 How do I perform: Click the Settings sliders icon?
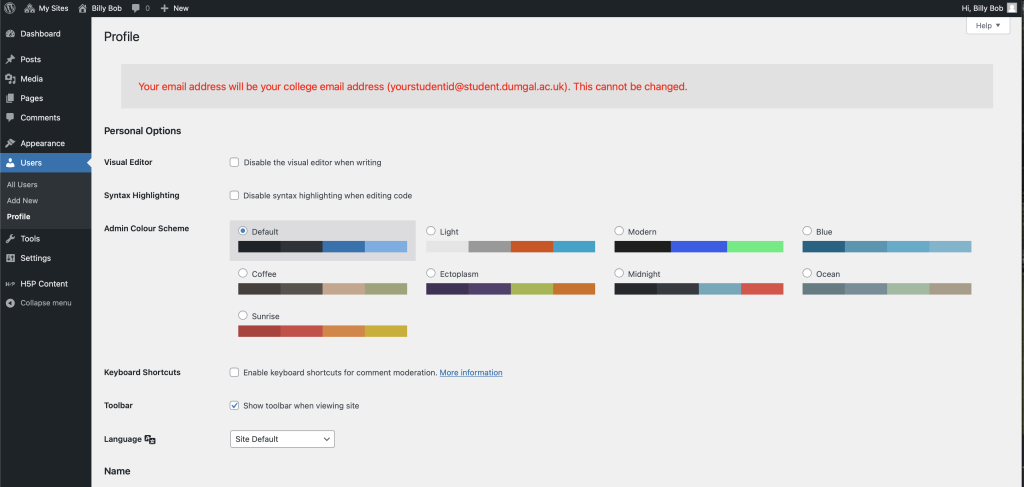coord(10,258)
